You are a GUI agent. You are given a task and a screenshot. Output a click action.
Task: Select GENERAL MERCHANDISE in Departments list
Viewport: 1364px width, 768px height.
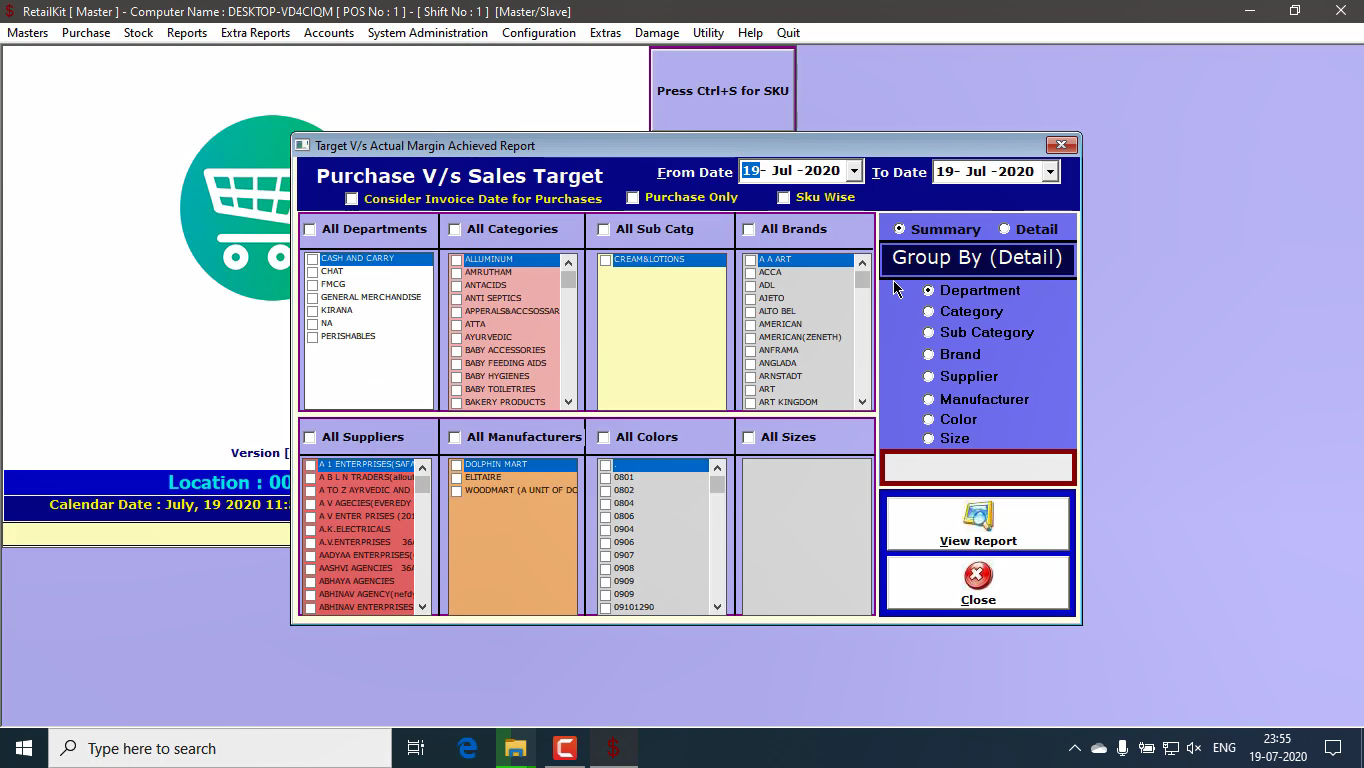pyautogui.click(x=371, y=297)
